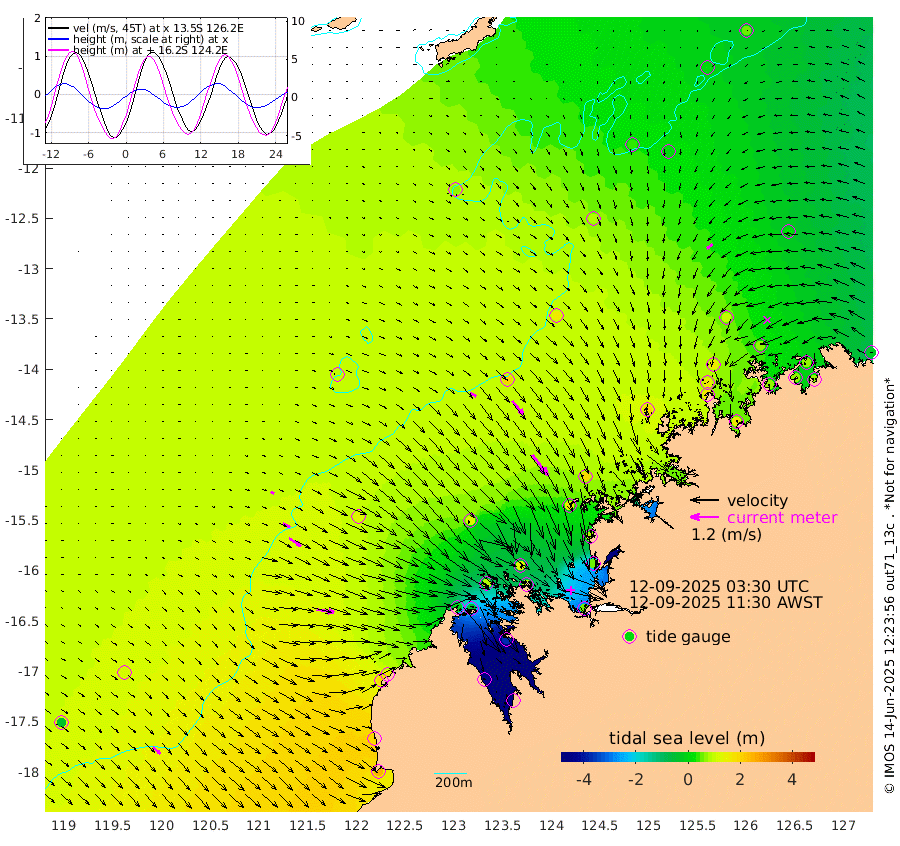Click the tidal sea level colorbar
The height and width of the screenshot is (846, 900).
click(688, 757)
